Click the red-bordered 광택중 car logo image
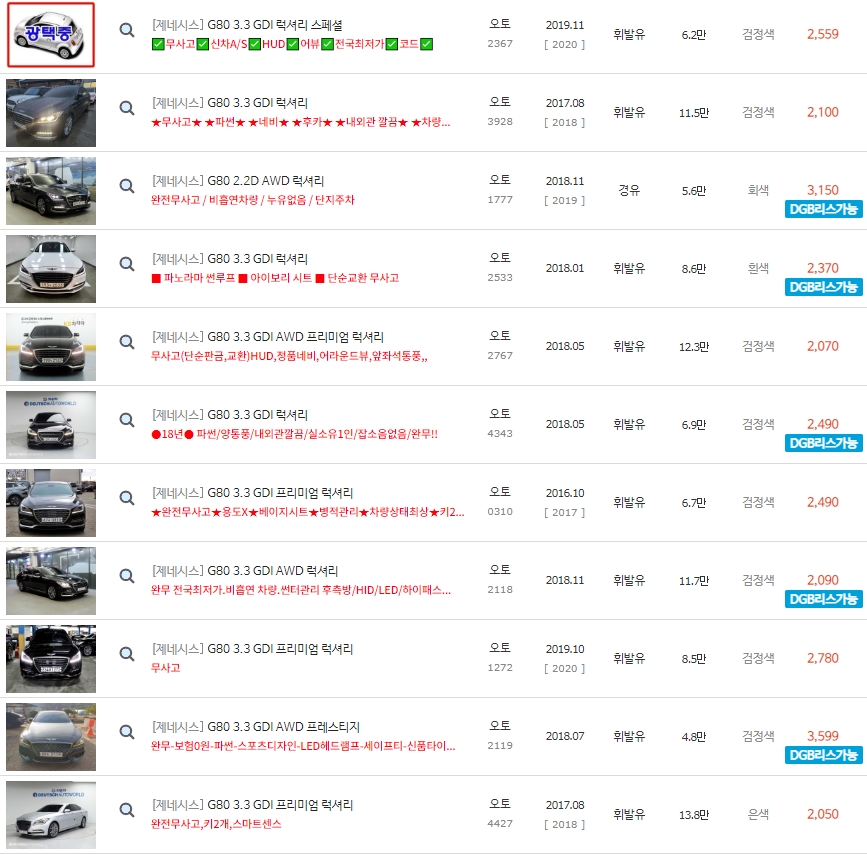The width and height of the screenshot is (867, 854). 51,31
